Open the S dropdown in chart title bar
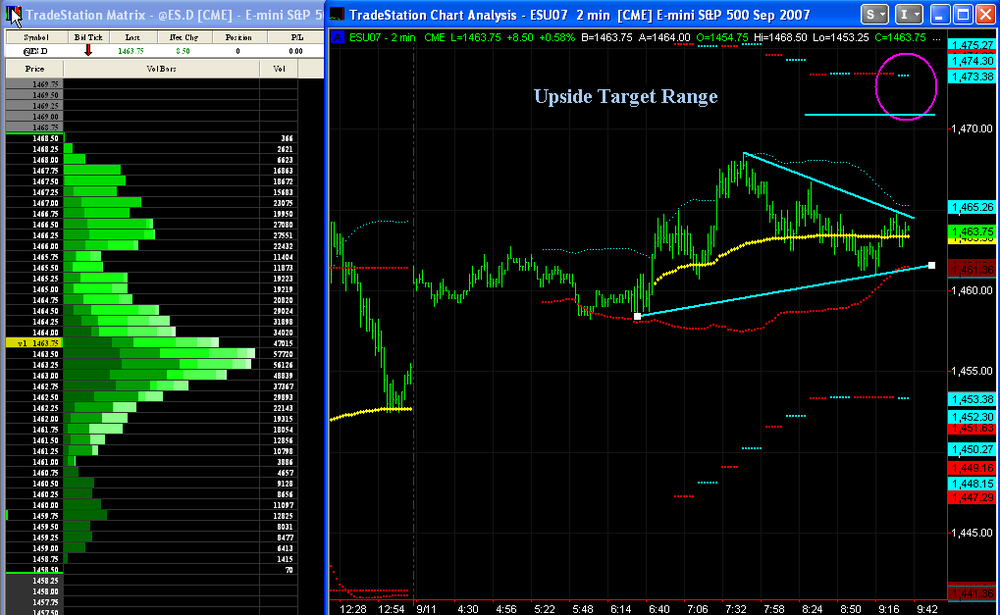This screenshot has height=615, width=1000. [874, 14]
